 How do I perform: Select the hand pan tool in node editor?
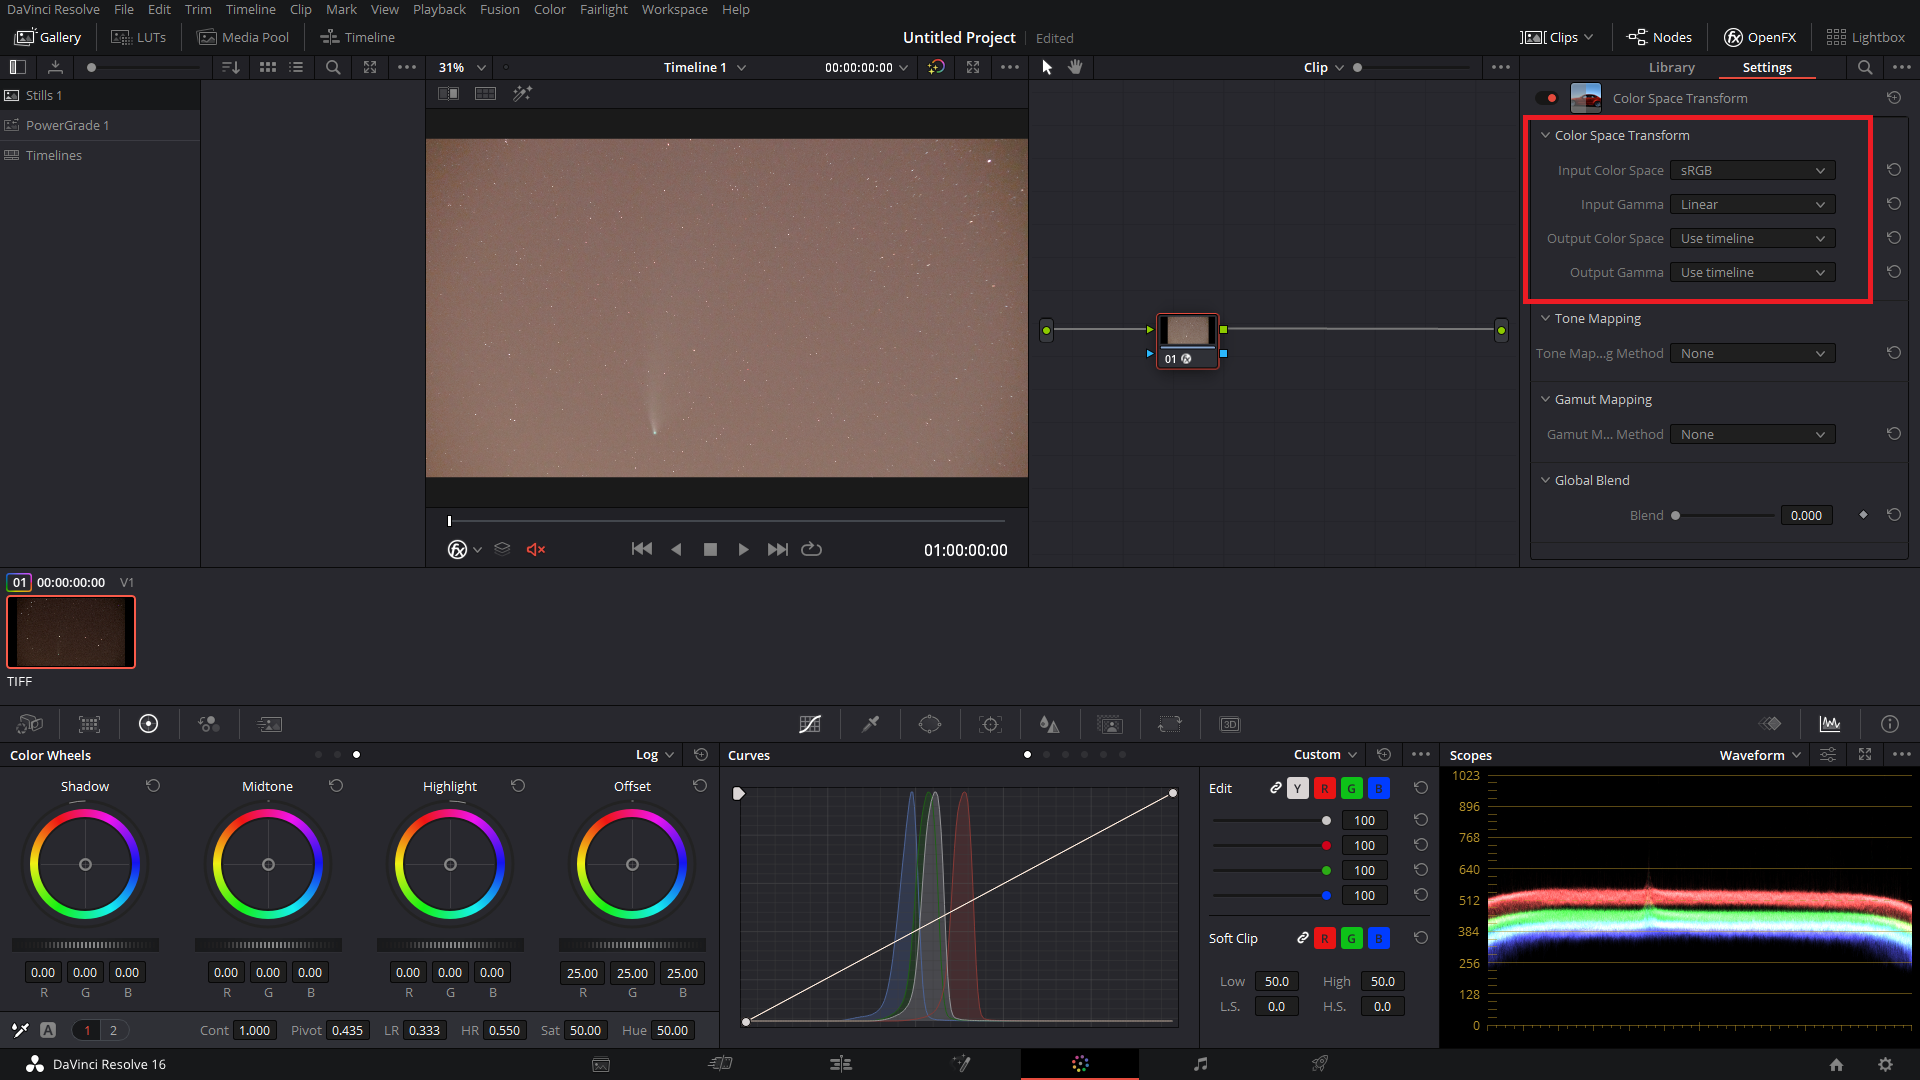[x=1075, y=67]
